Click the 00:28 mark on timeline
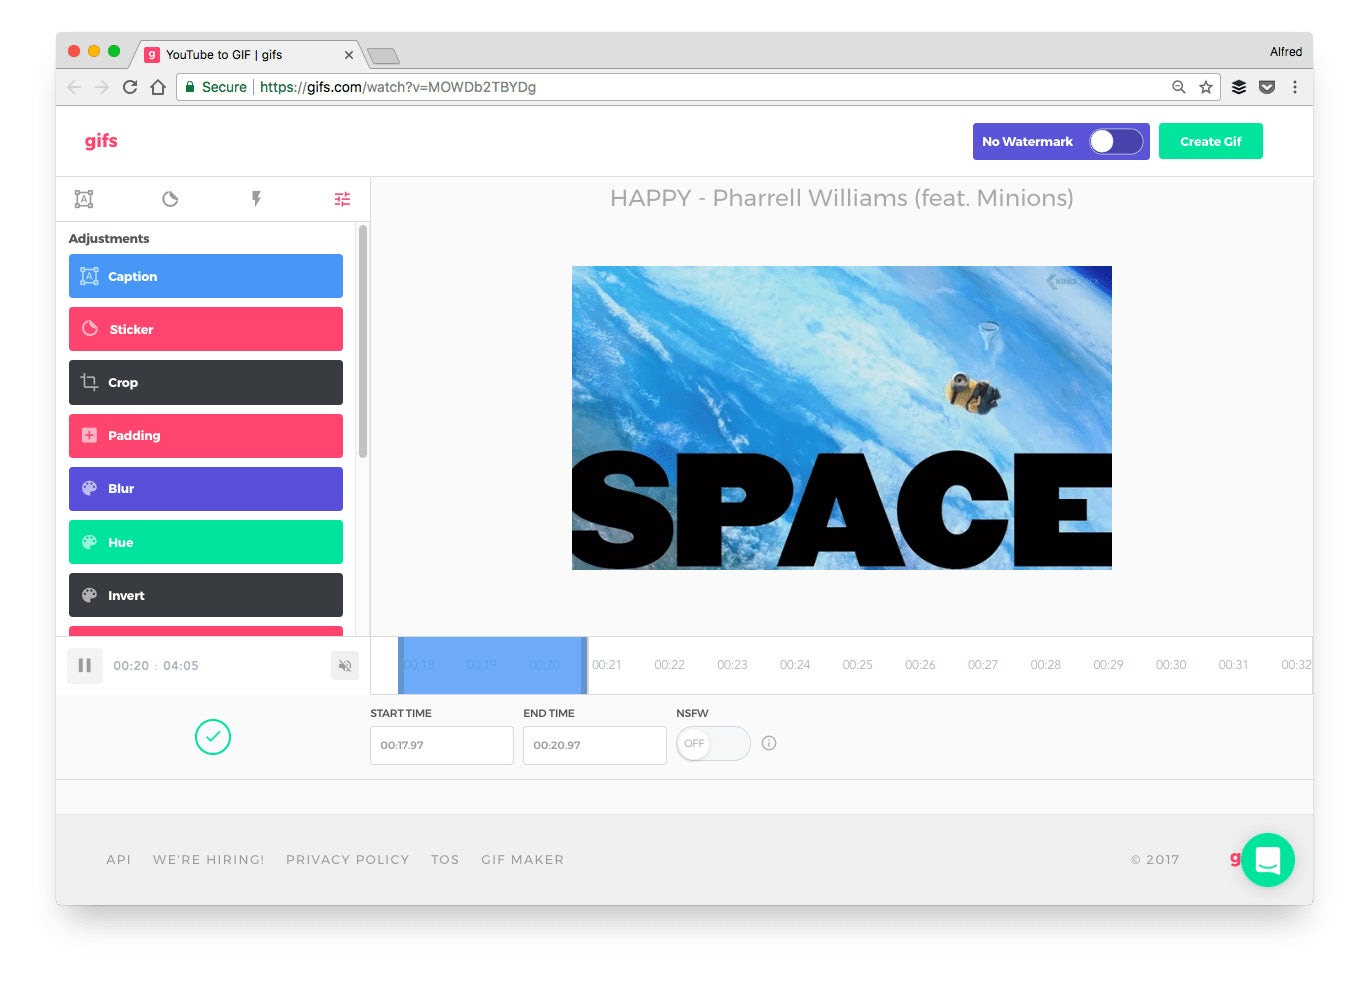The height and width of the screenshot is (985, 1369). tap(1046, 665)
